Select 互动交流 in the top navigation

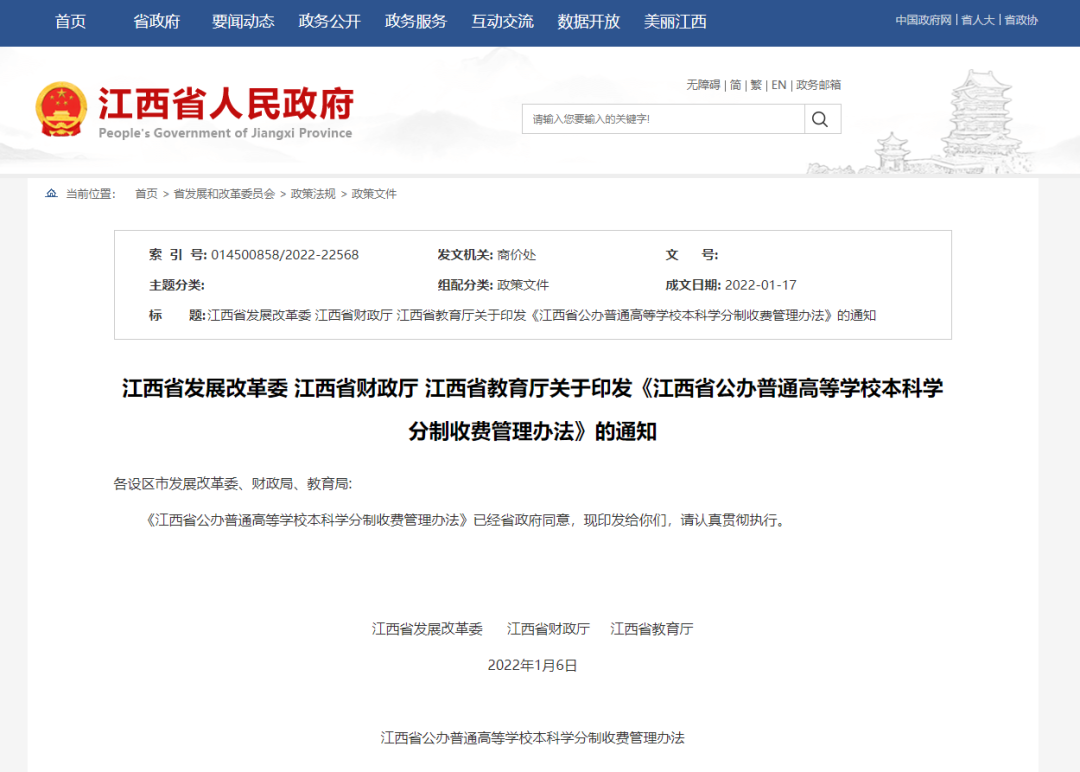pyautogui.click(x=501, y=21)
